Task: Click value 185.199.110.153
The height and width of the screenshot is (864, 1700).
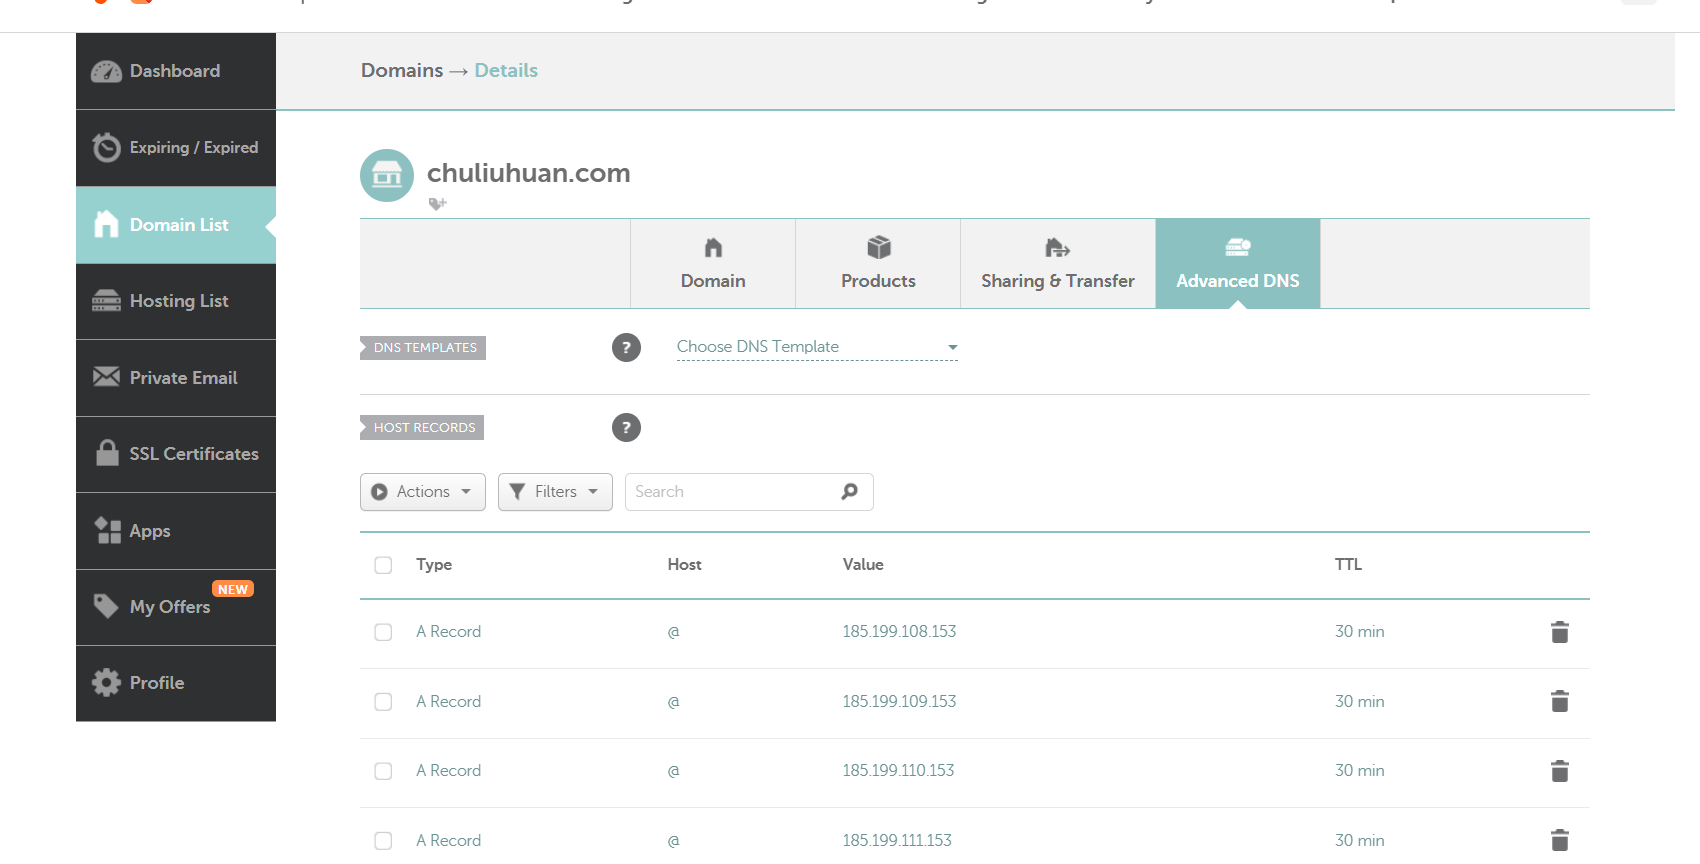Action: 898,771
